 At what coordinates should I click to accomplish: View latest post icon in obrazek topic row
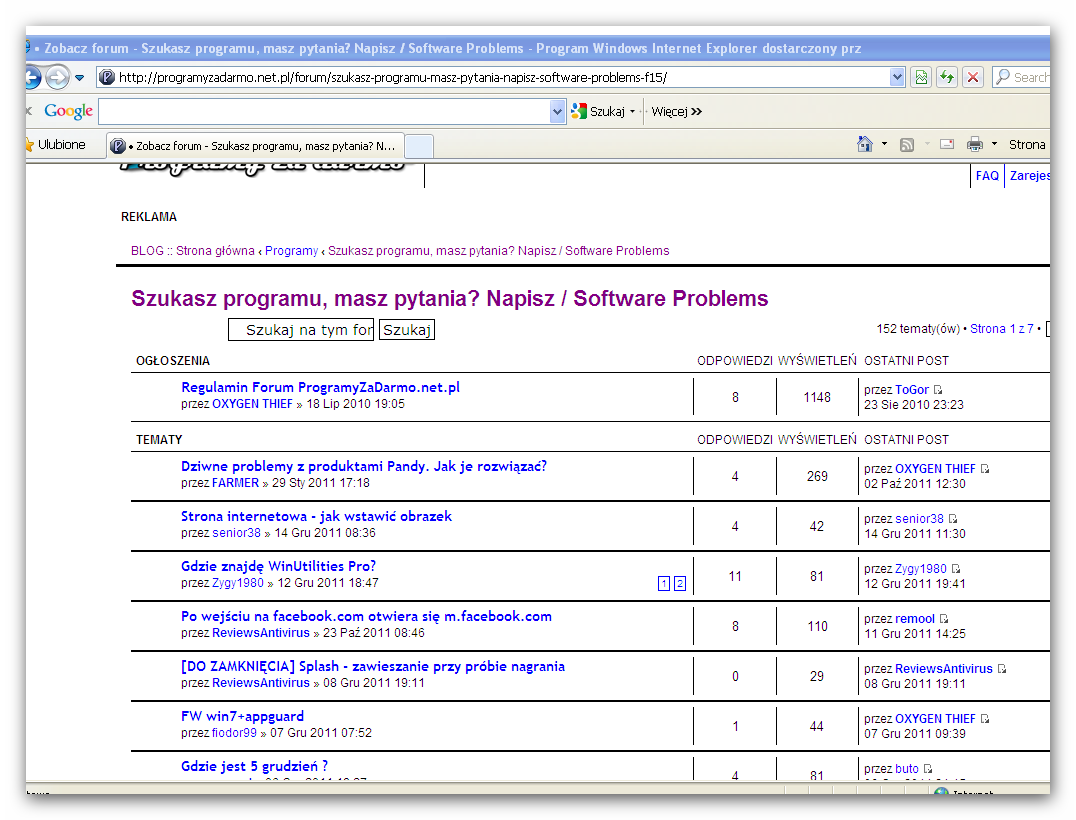(952, 519)
